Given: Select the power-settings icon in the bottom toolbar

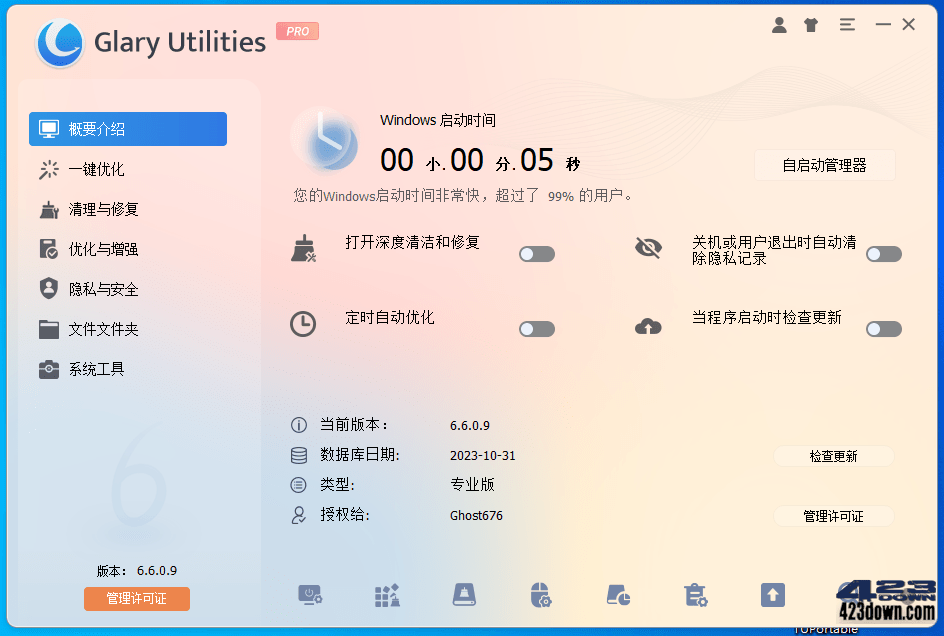Looking at the screenshot, I should 310,594.
